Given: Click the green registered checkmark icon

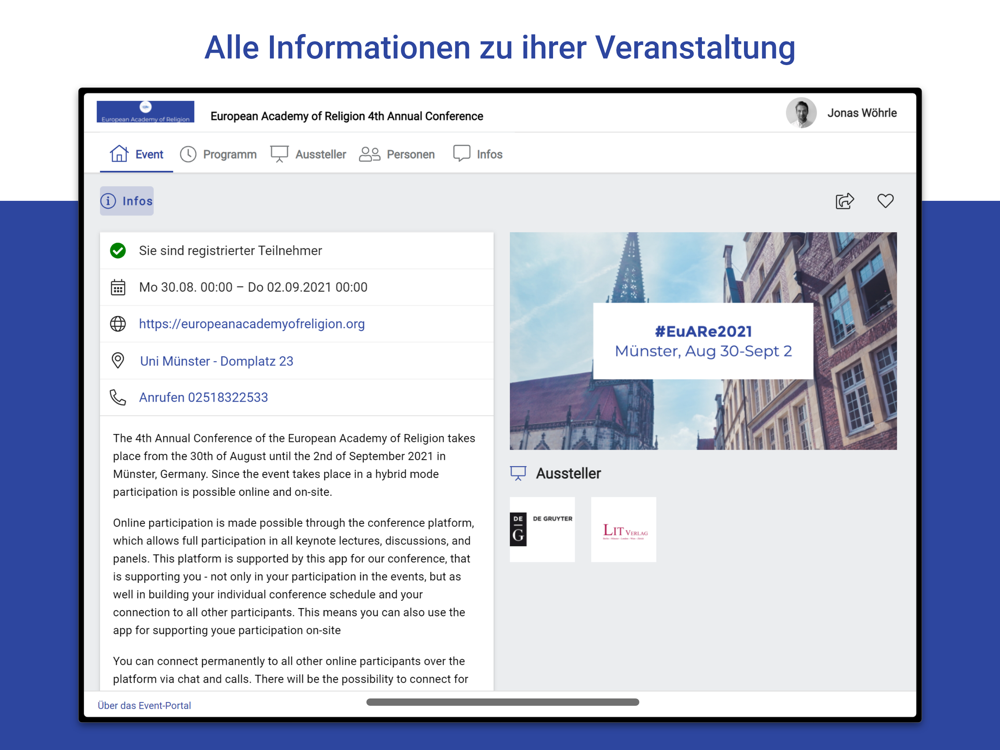Looking at the screenshot, I should point(118,251).
